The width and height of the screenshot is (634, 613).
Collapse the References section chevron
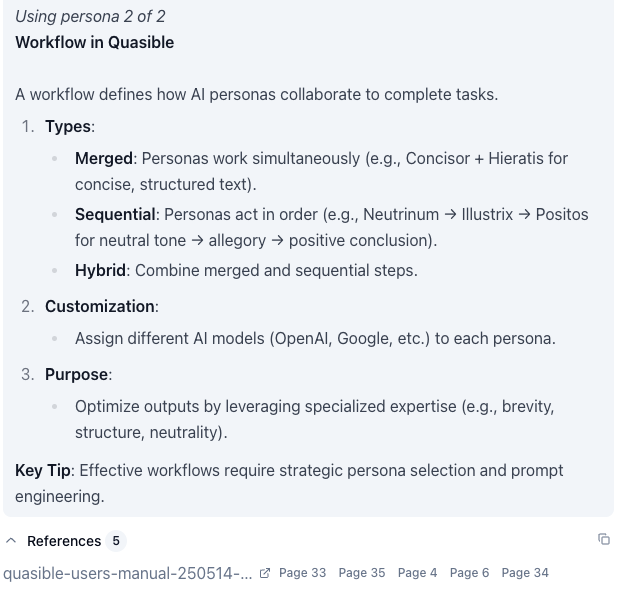pos(11,541)
